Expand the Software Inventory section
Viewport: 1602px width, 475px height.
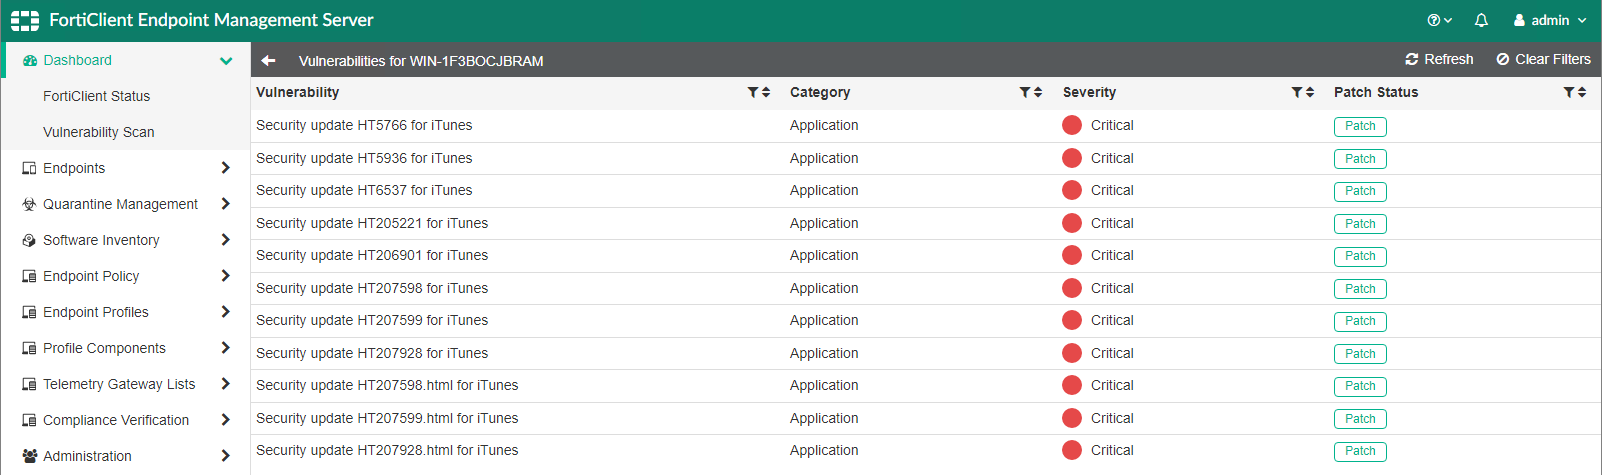pyautogui.click(x=225, y=240)
